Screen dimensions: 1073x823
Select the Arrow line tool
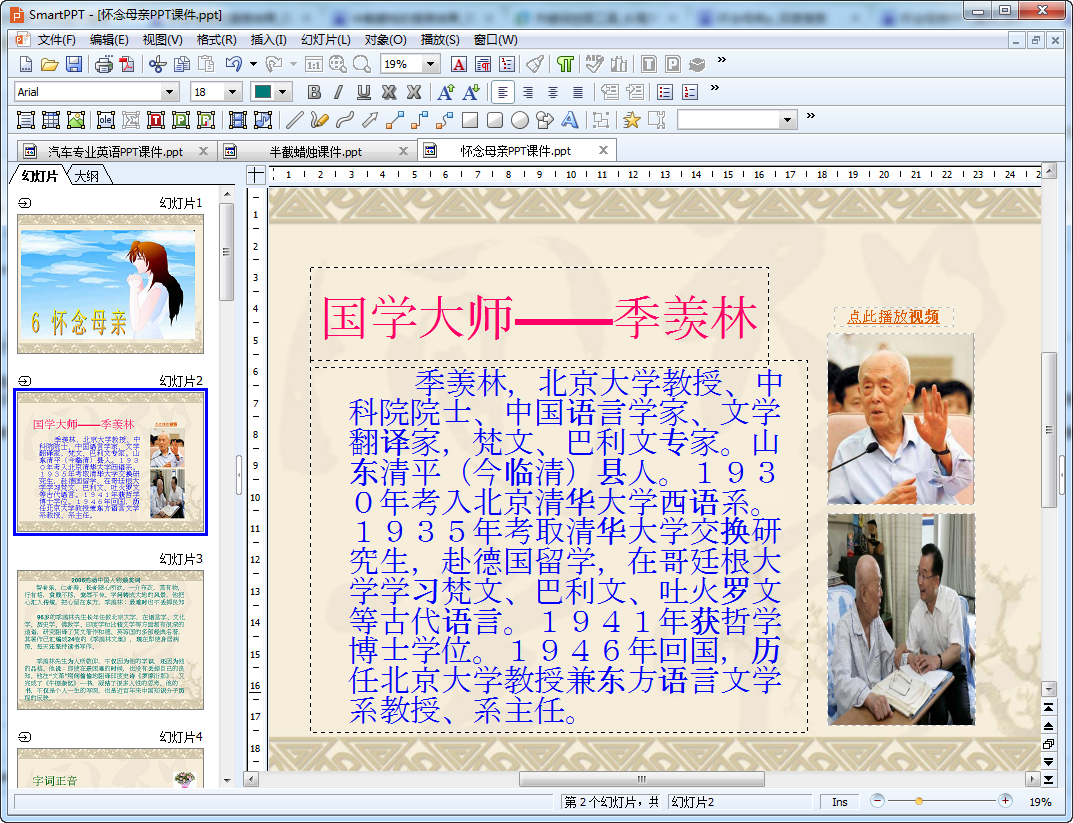point(370,120)
